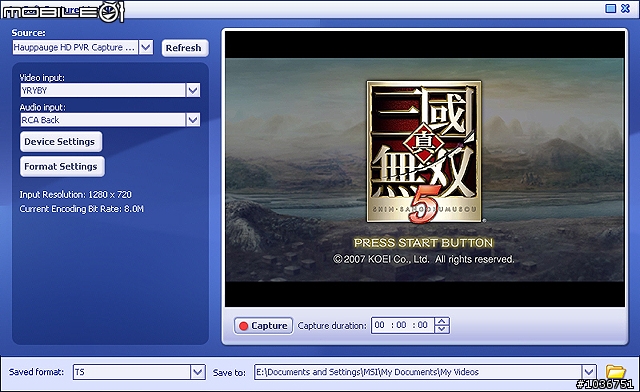Select the TS saved format field
640x392 pixels.
[132, 372]
